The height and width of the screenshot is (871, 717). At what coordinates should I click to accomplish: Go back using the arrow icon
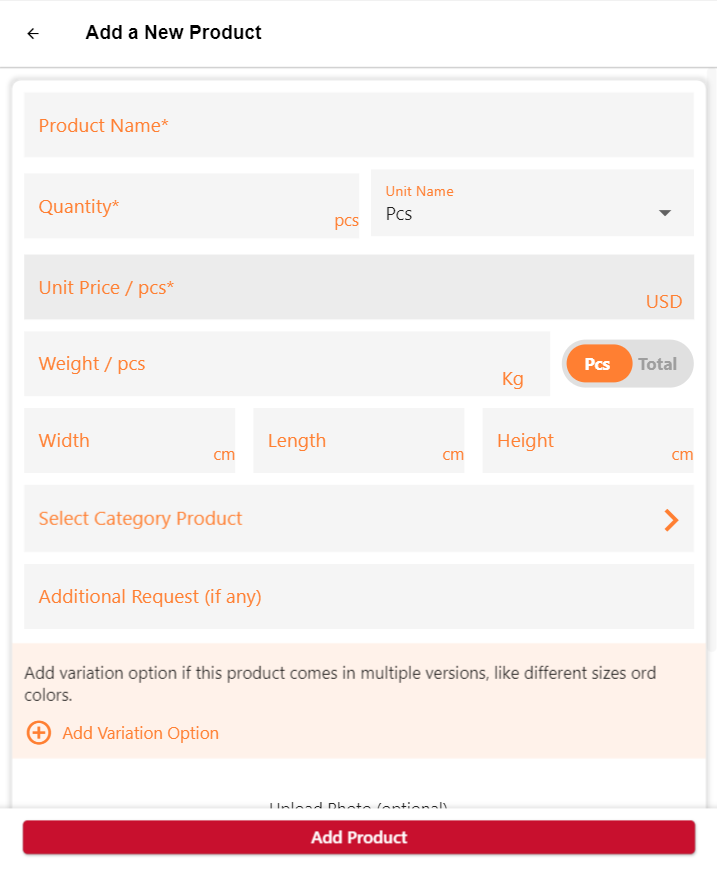pyautogui.click(x=33, y=33)
